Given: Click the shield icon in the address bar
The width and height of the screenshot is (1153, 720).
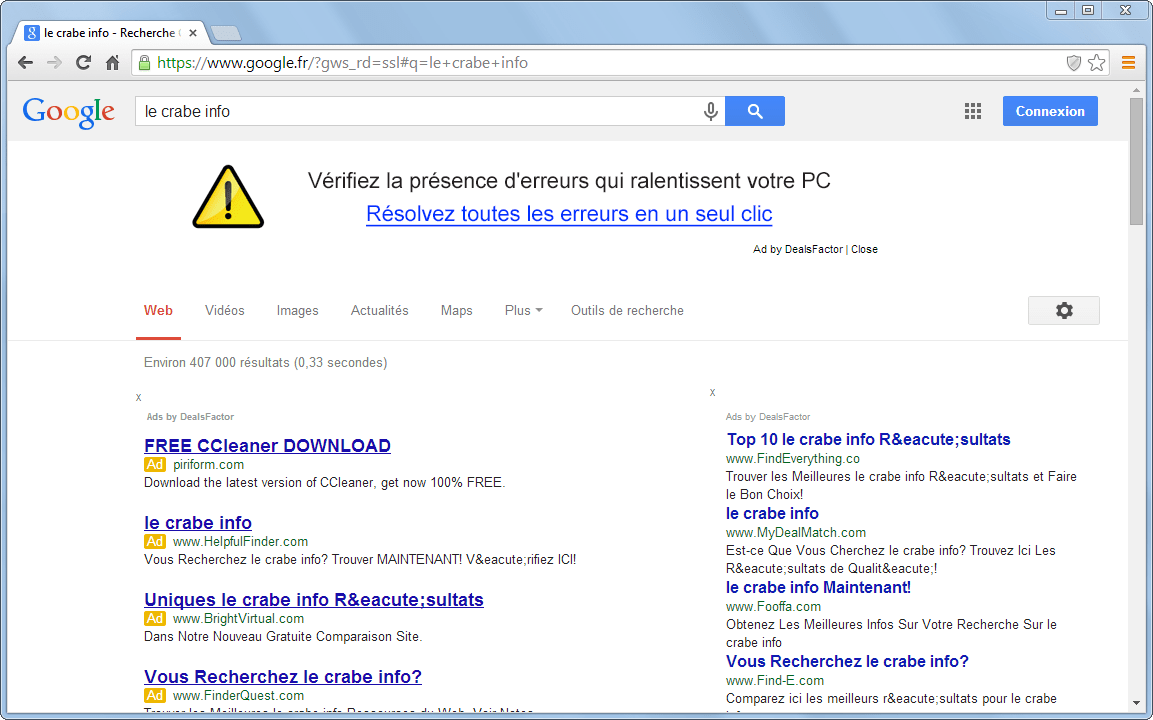Looking at the screenshot, I should (x=1074, y=63).
